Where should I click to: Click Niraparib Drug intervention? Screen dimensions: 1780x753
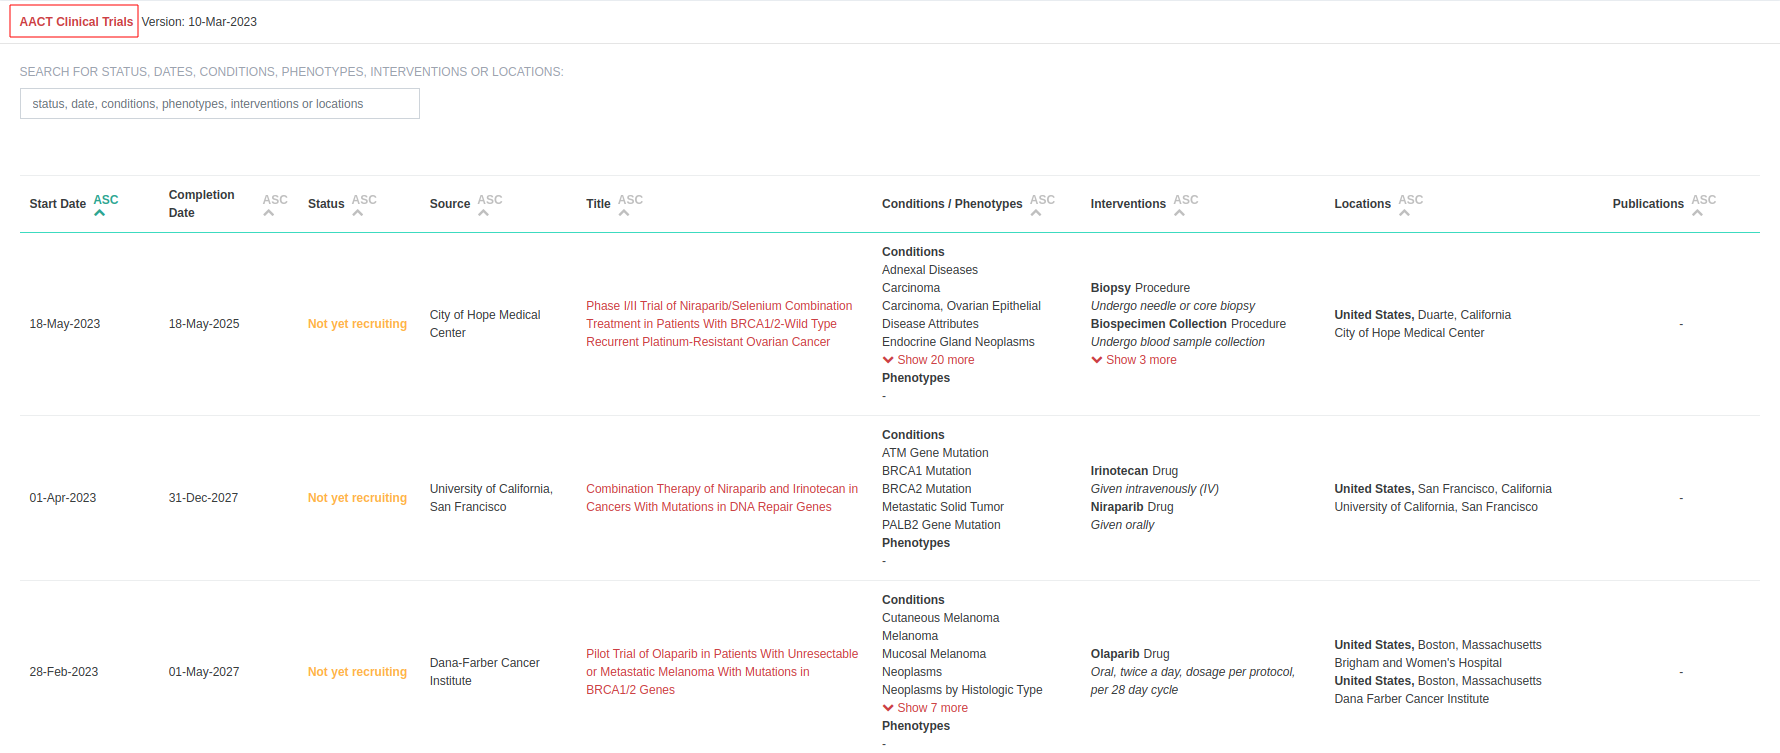(1132, 507)
